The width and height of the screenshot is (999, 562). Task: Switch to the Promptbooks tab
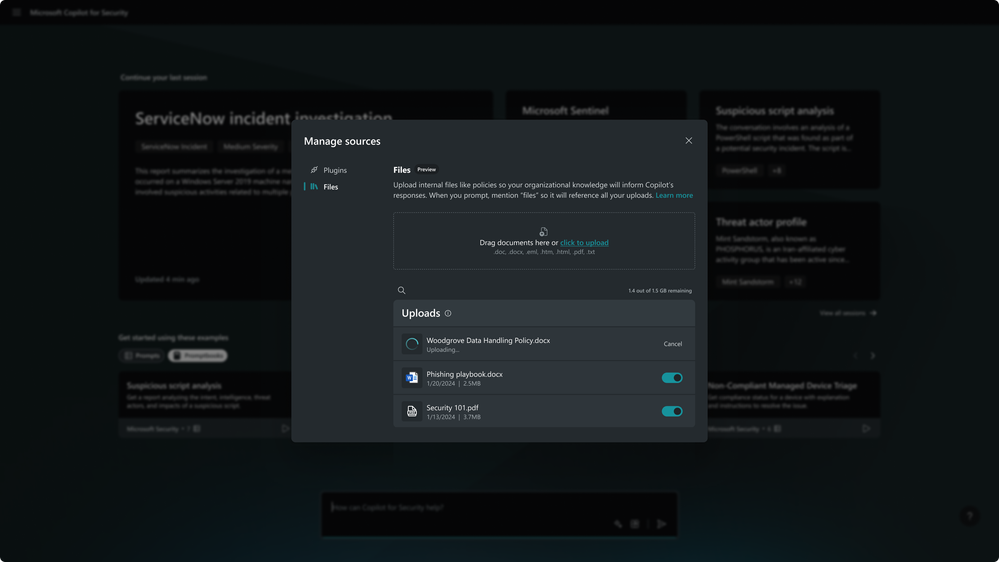pos(198,356)
